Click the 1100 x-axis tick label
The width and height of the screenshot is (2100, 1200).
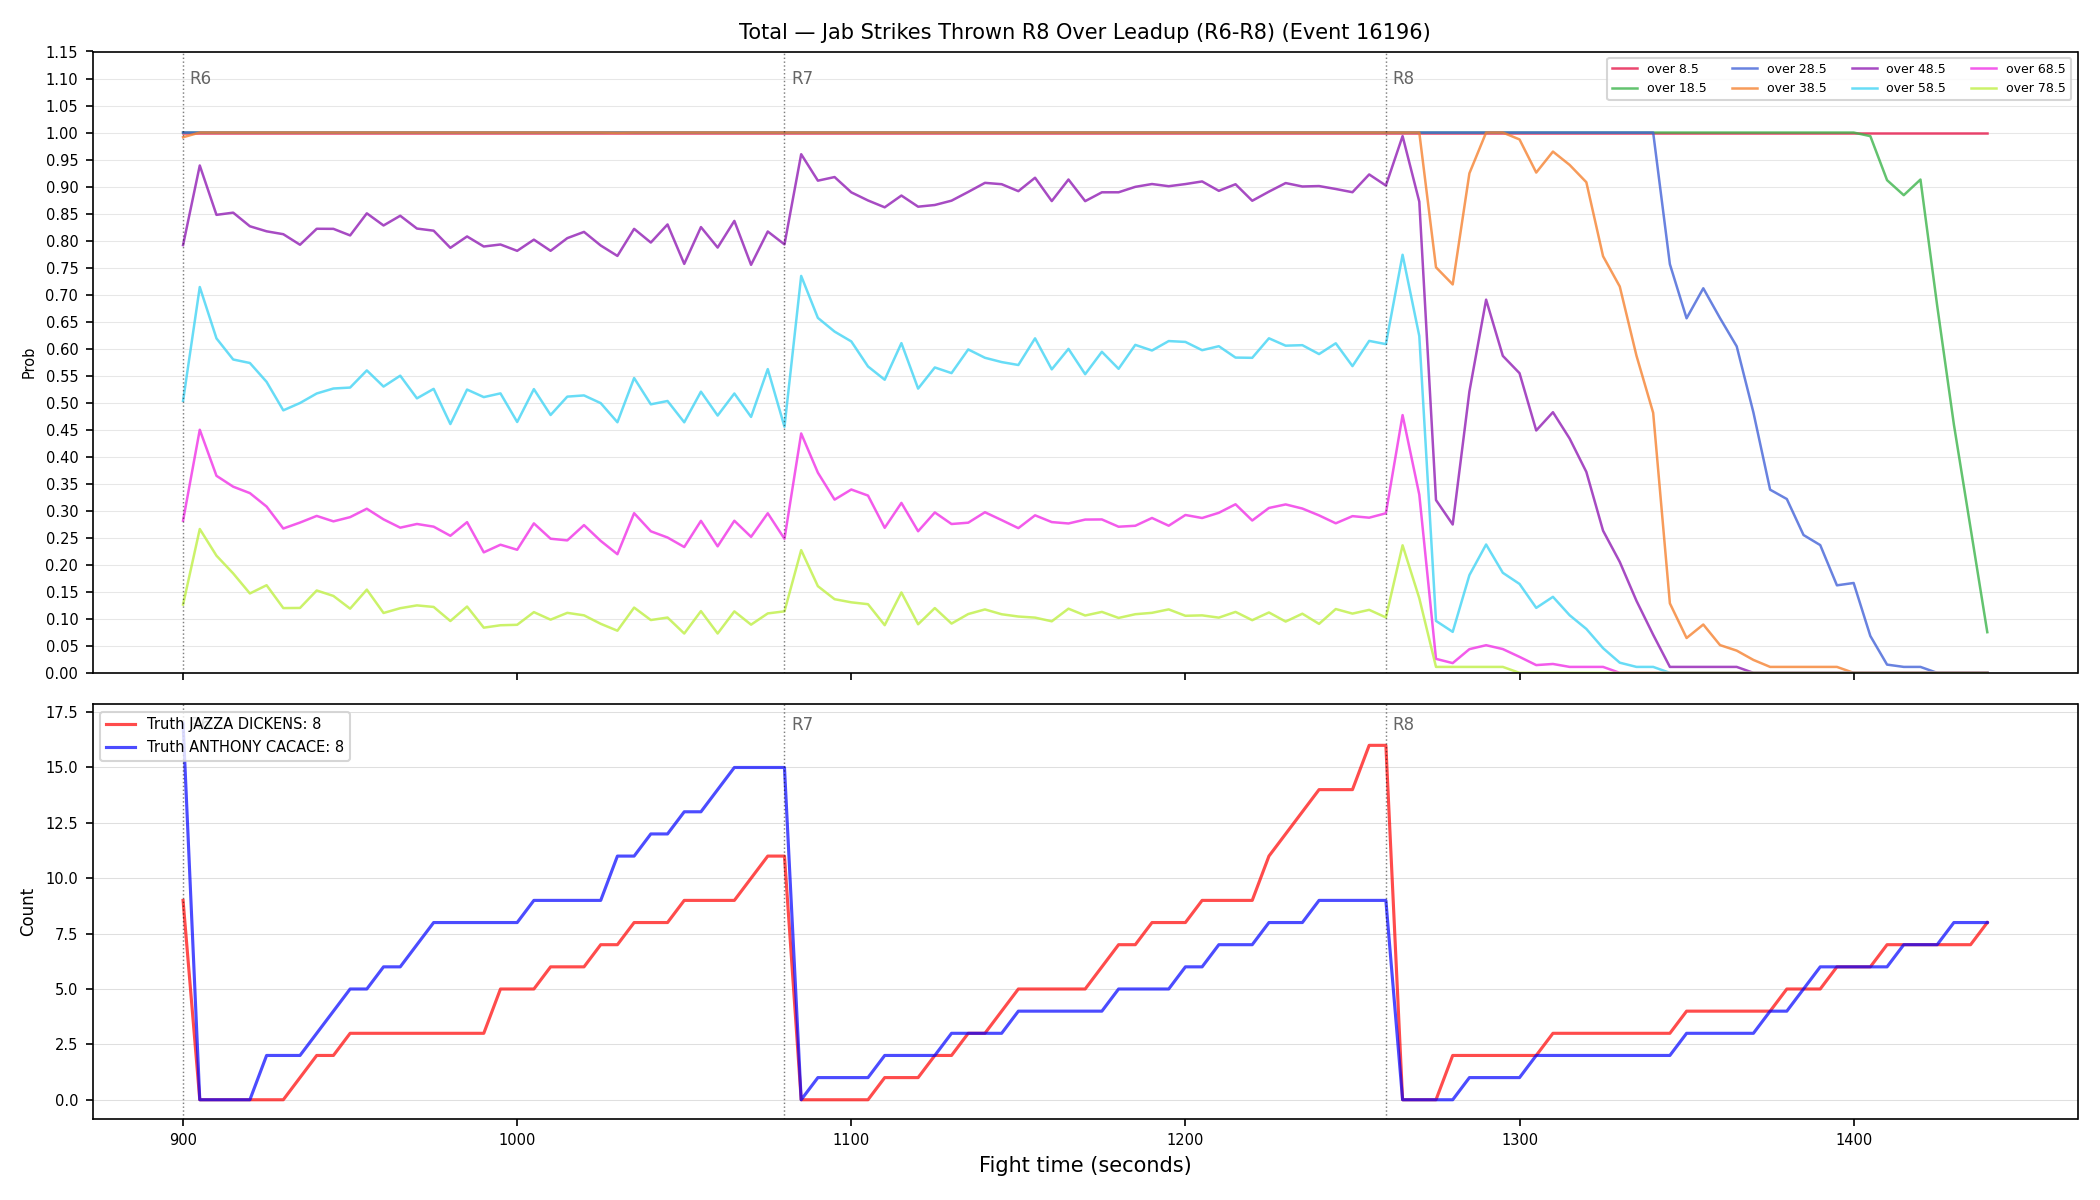pos(850,1138)
